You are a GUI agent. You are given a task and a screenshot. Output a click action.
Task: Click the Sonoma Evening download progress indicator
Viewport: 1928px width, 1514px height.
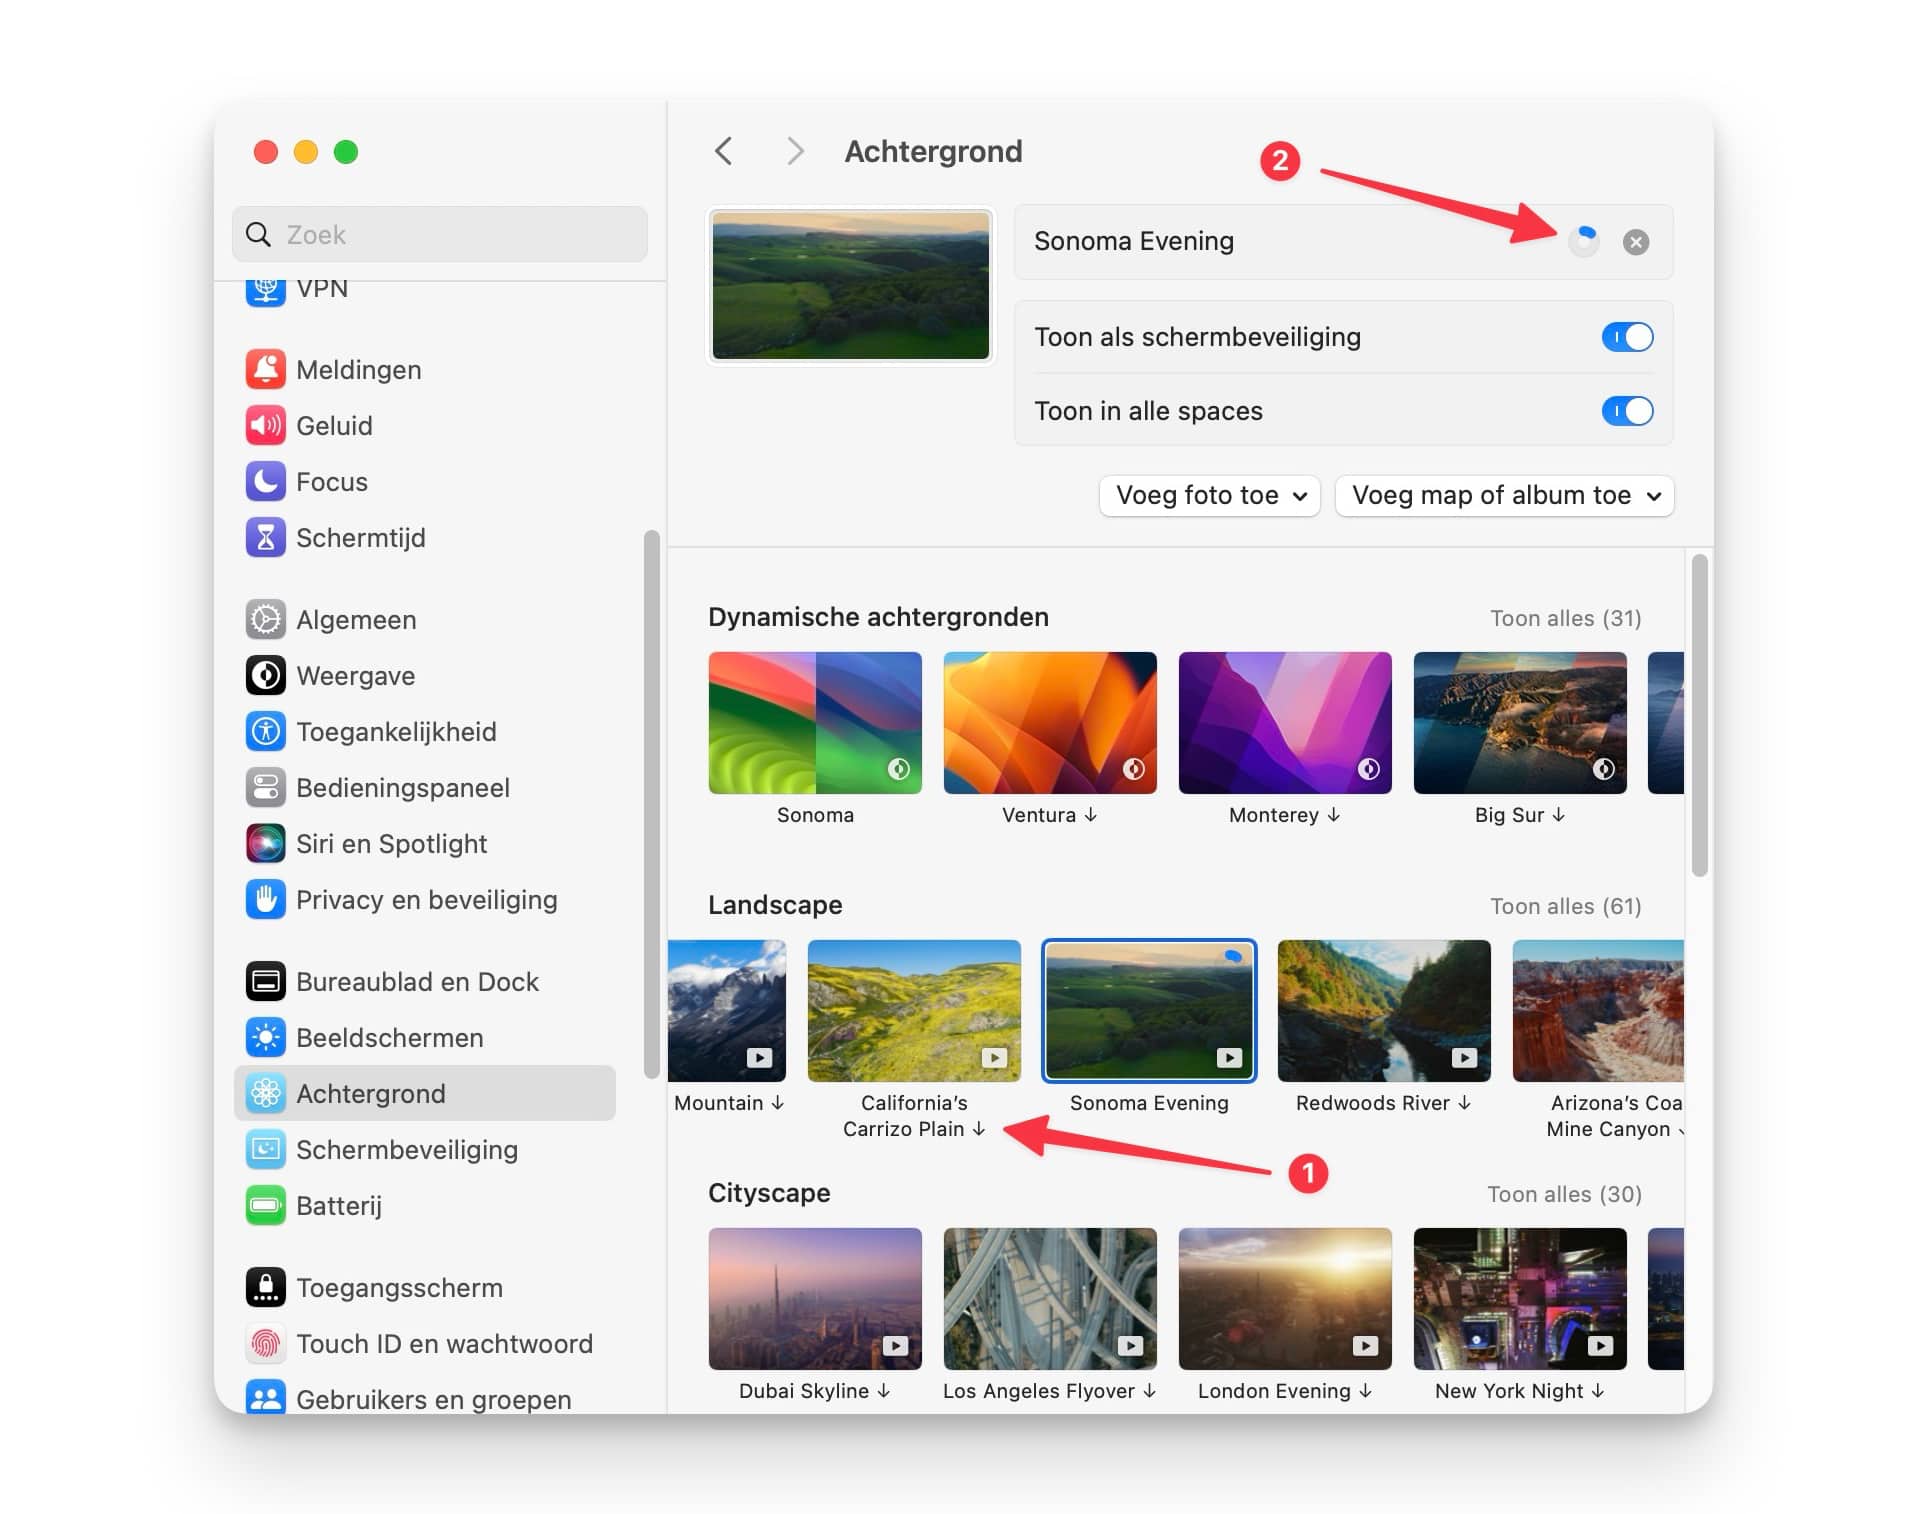point(1584,241)
